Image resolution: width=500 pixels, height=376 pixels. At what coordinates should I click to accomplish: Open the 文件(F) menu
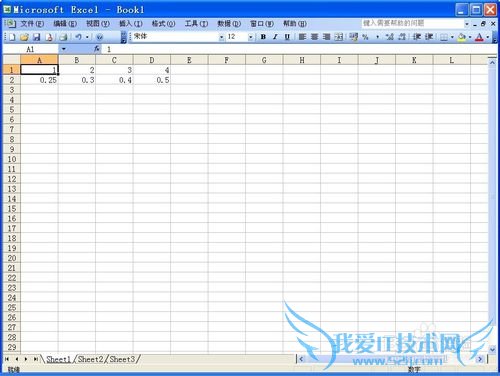[32, 23]
